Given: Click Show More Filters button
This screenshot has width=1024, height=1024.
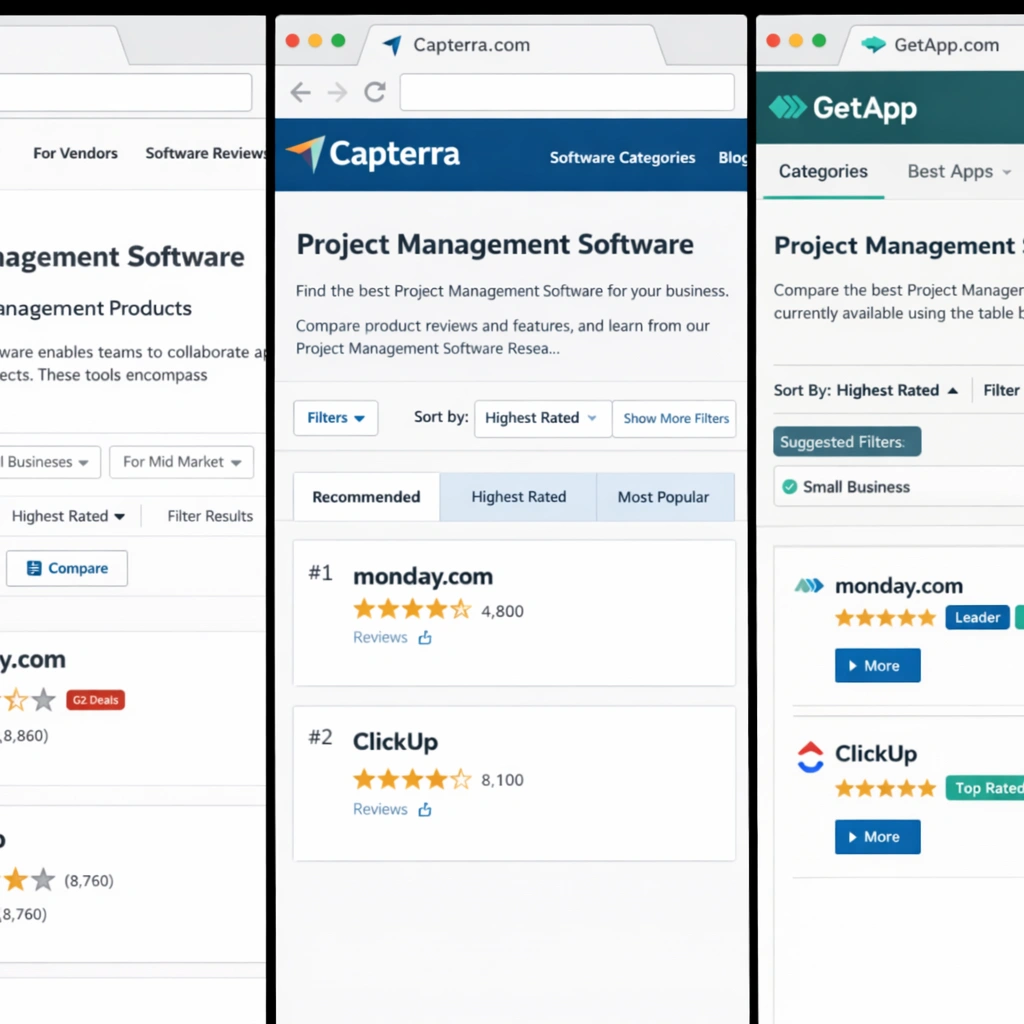Looking at the screenshot, I should 676,418.
